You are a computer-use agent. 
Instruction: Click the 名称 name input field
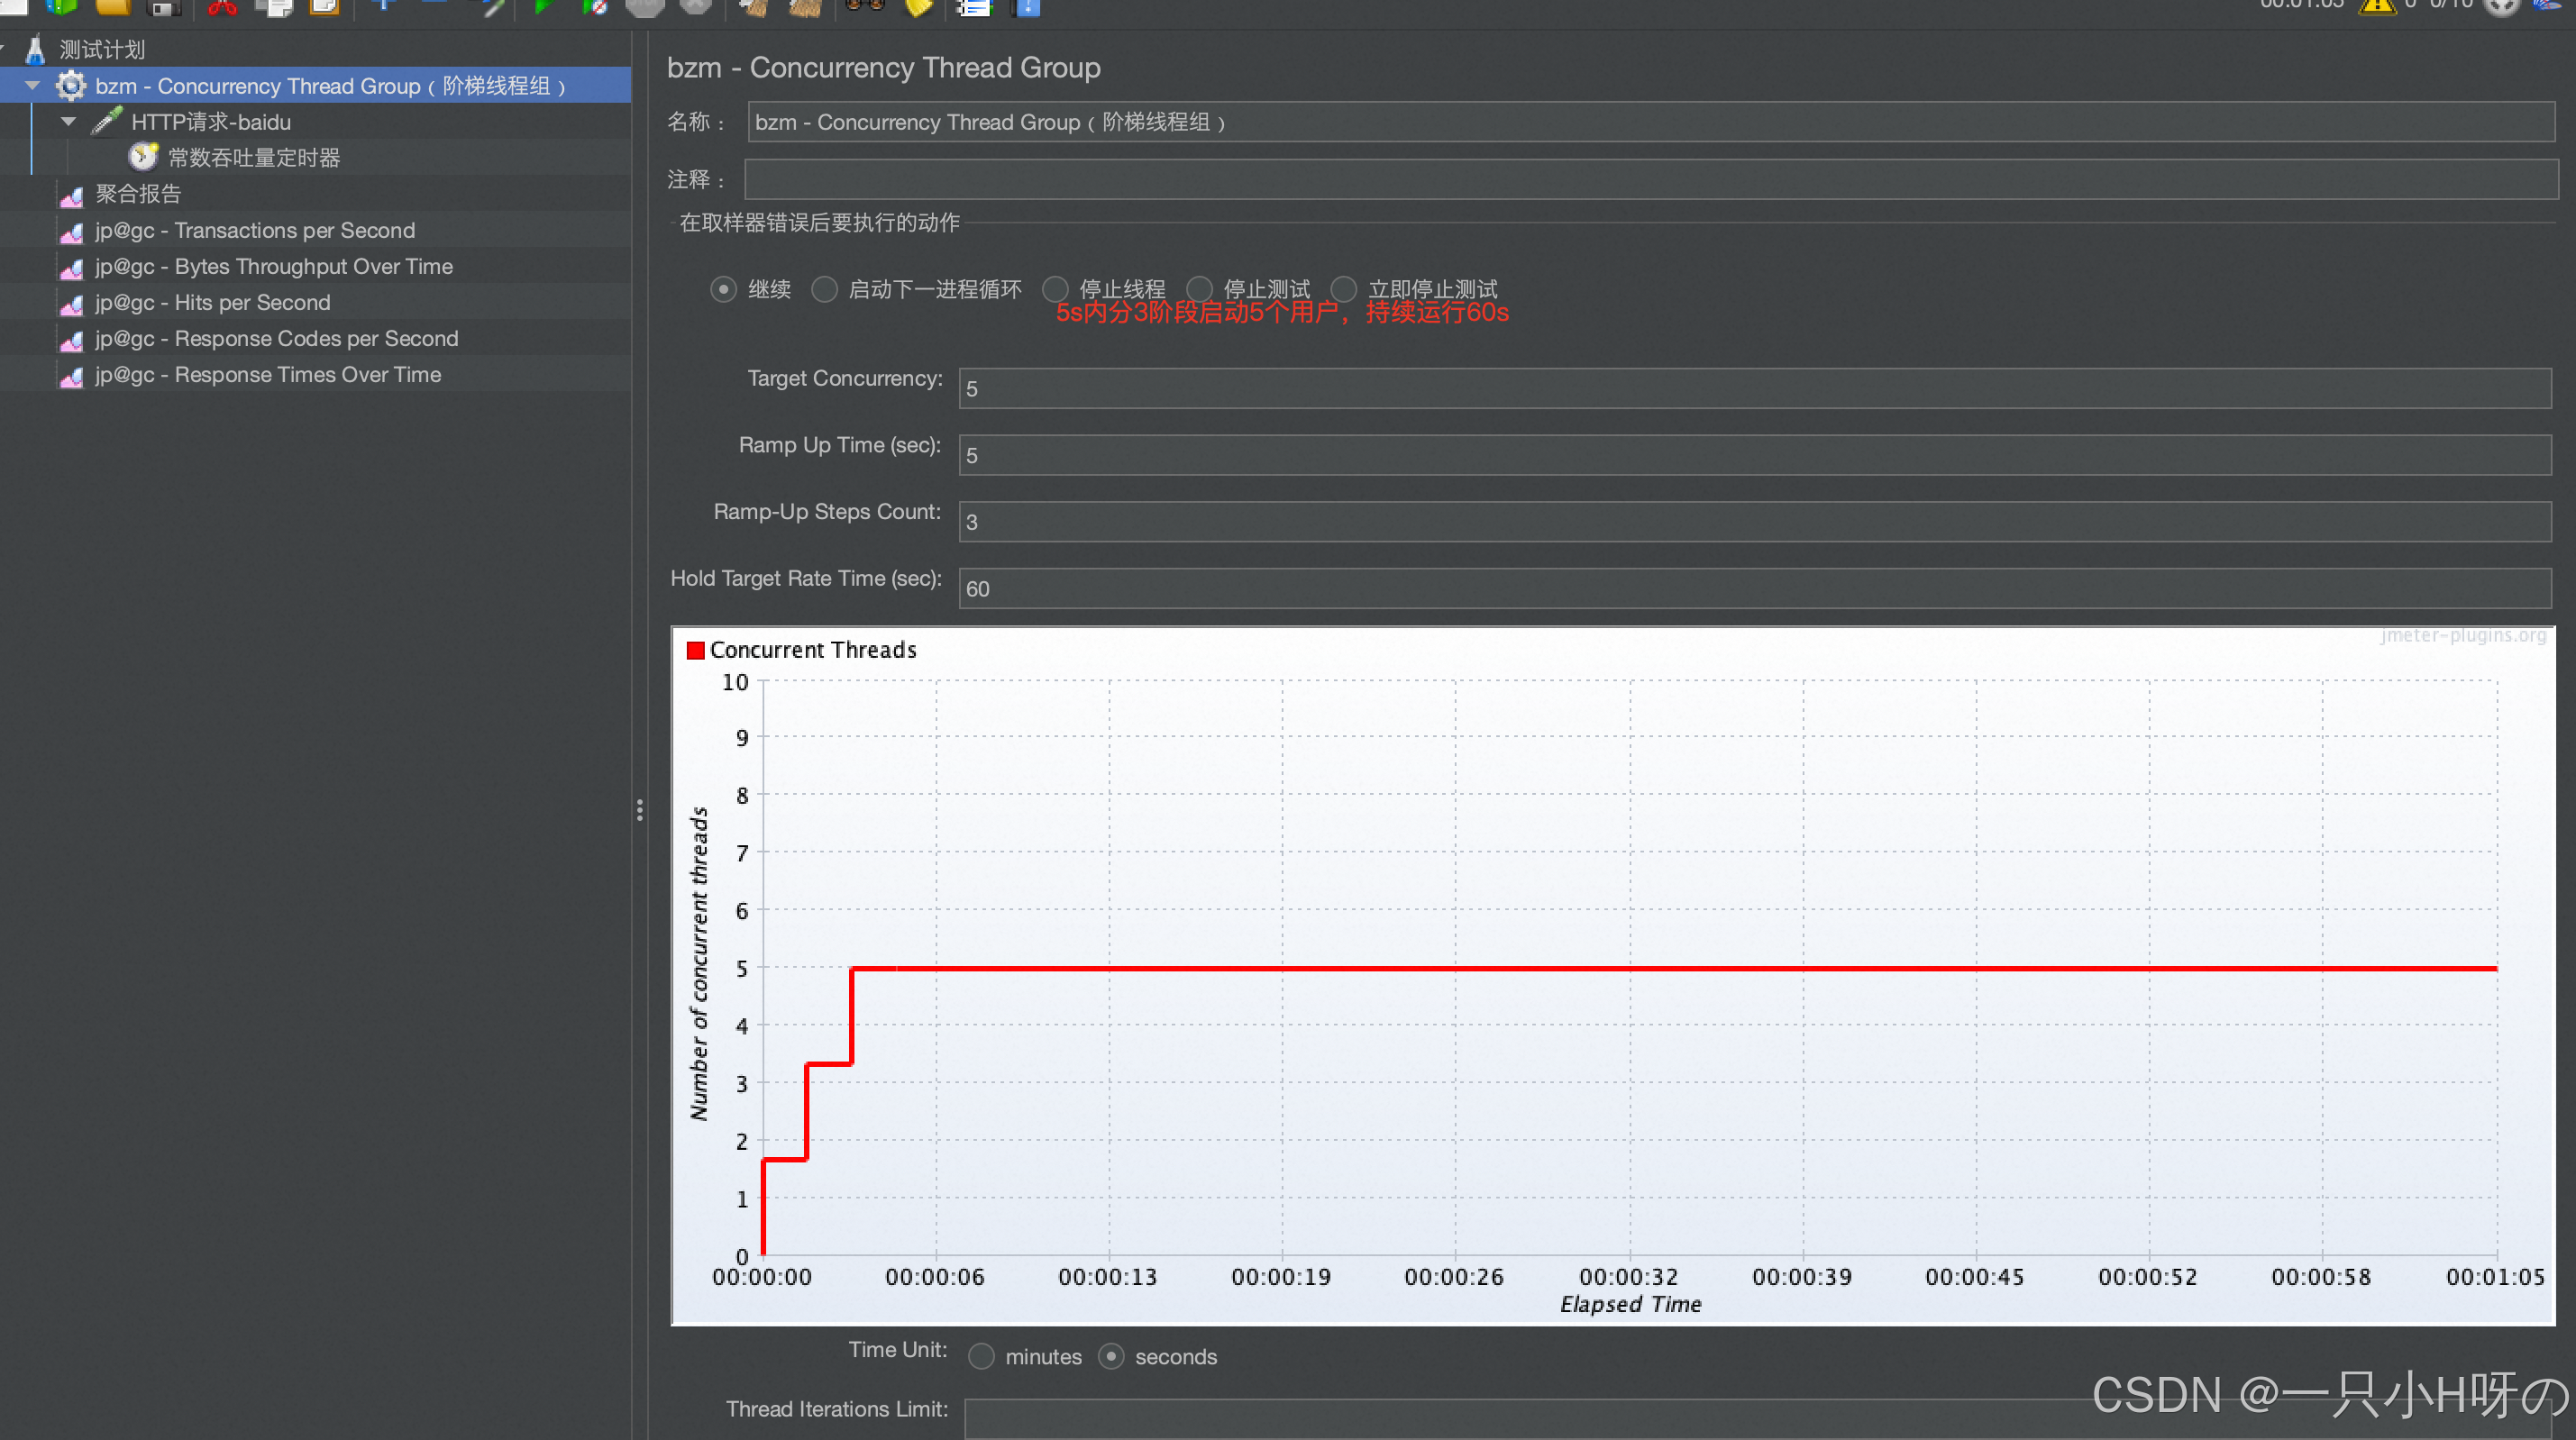[1651, 122]
